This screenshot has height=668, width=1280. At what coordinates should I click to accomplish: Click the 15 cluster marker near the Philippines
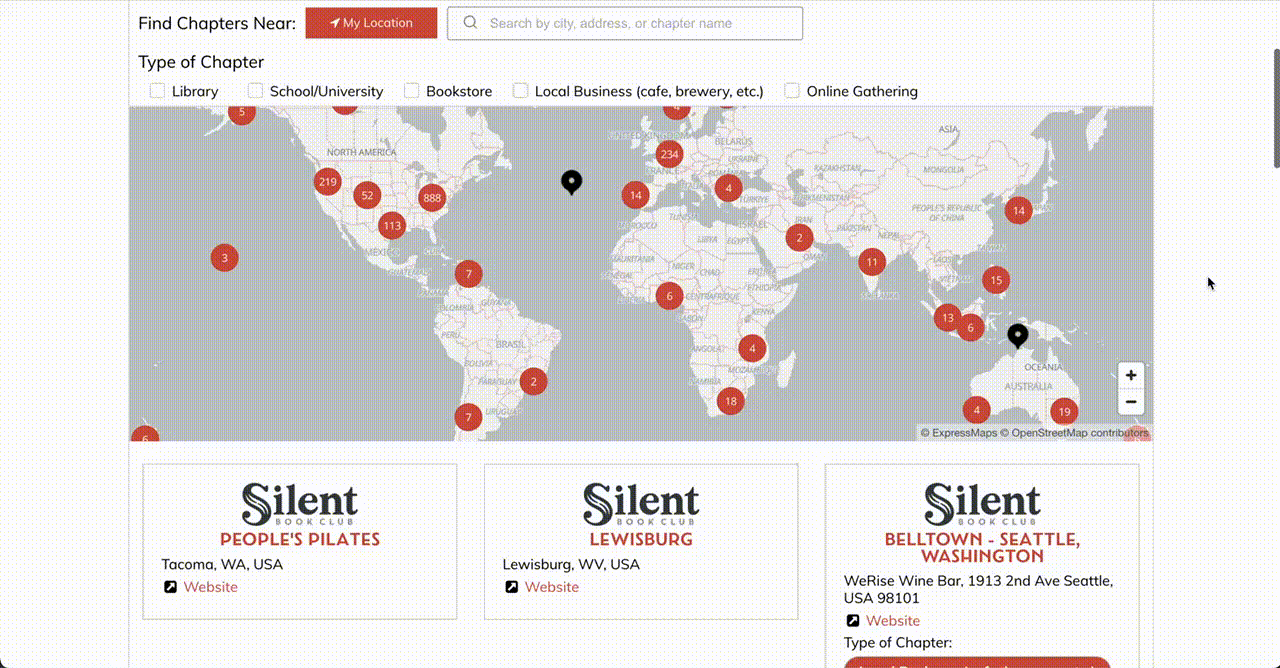tap(996, 281)
